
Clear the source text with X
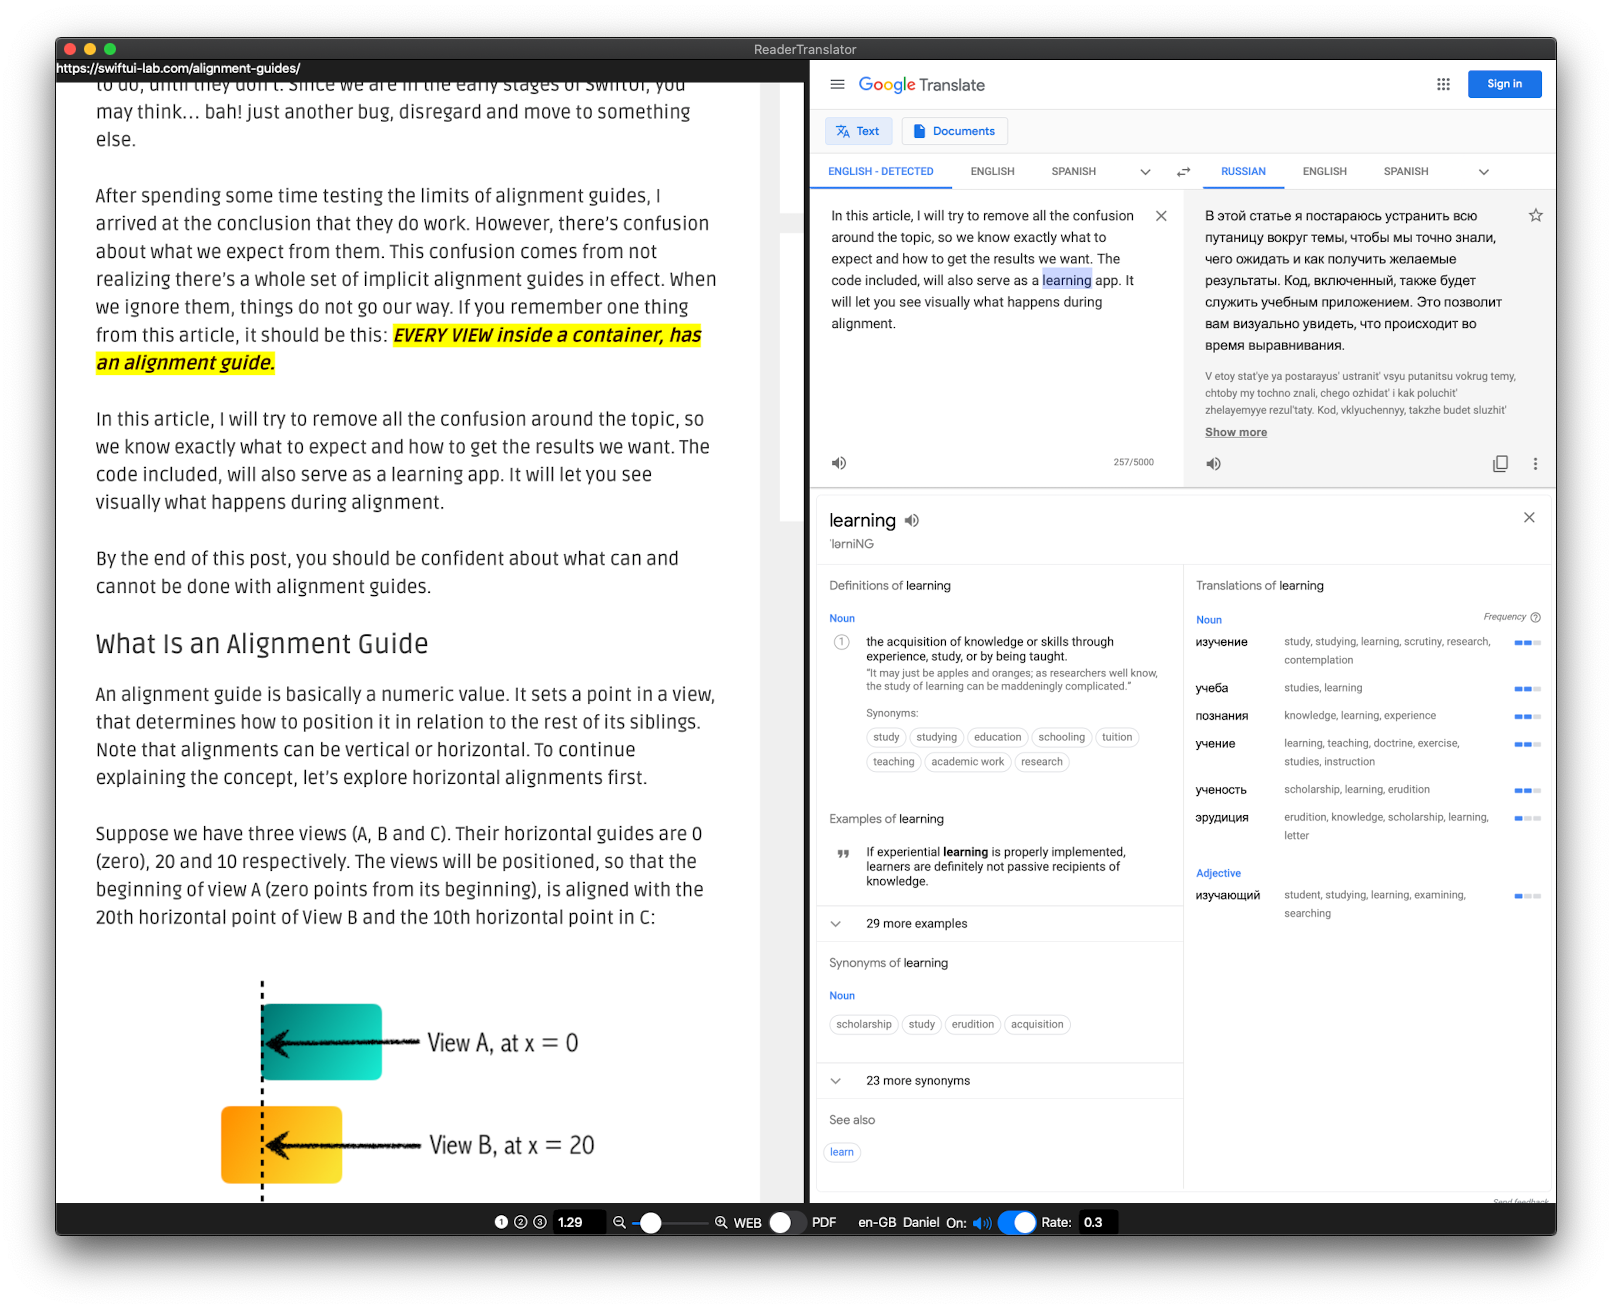point(1161,216)
